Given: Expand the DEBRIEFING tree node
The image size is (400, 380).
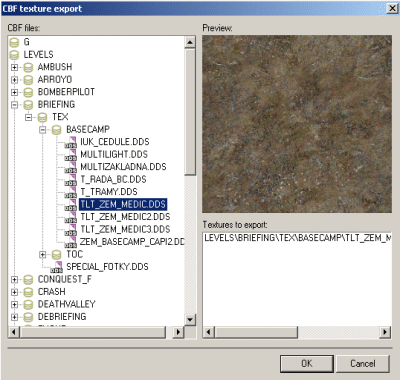Looking at the screenshot, I should click(x=14, y=317).
